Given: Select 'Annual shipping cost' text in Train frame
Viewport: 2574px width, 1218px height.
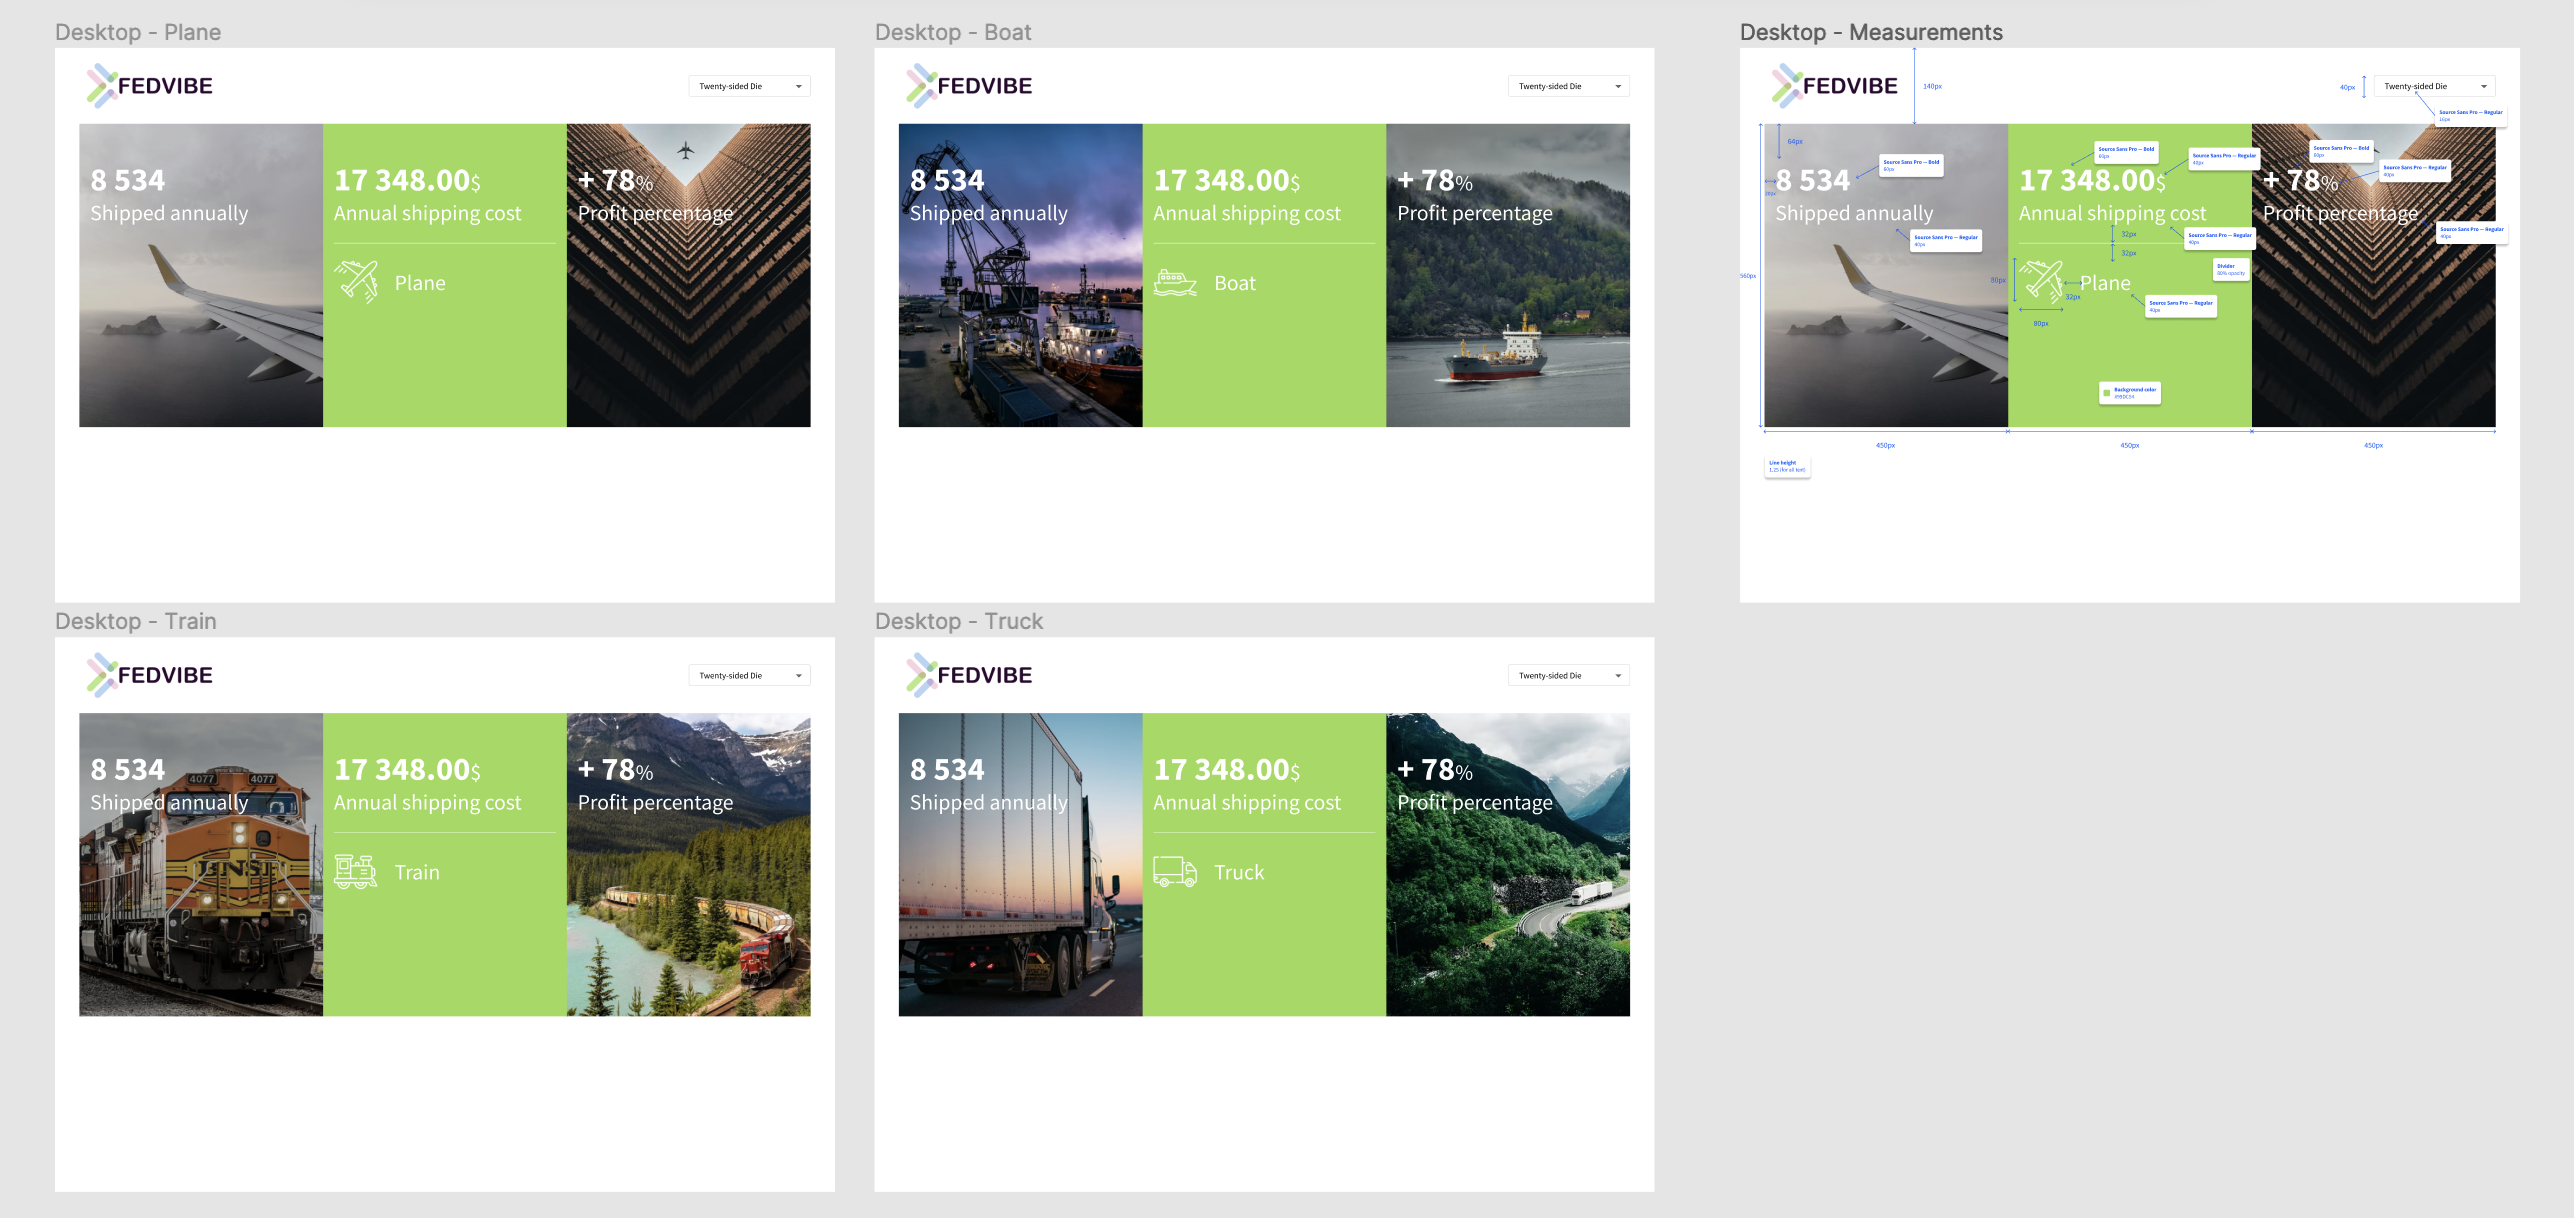Looking at the screenshot, I should click(428, 802).
